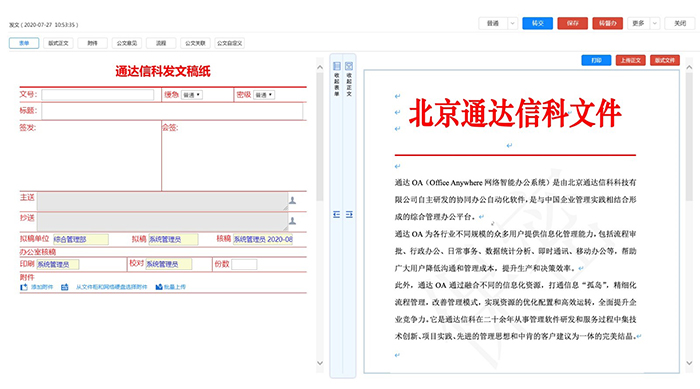This screenshot has height=389, width=700.
Task: Click the 份数 input field
Action: point(244,264)
